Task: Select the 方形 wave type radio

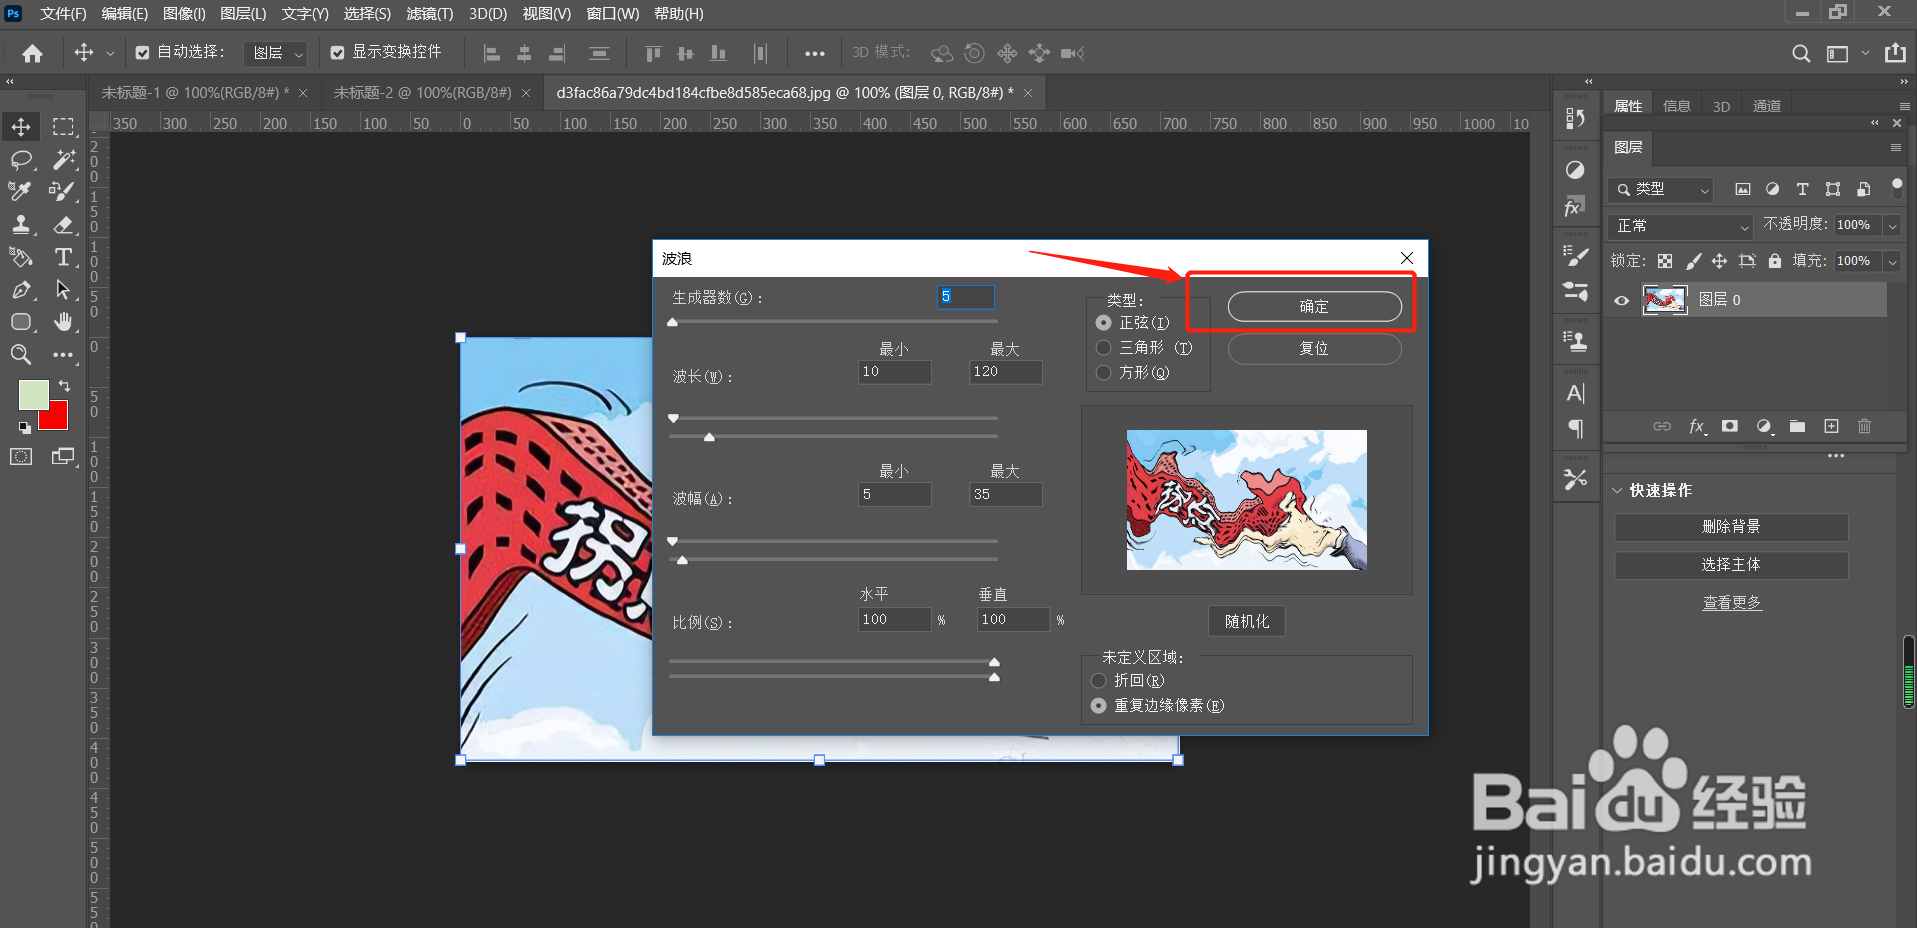Action: [1103, 373]
